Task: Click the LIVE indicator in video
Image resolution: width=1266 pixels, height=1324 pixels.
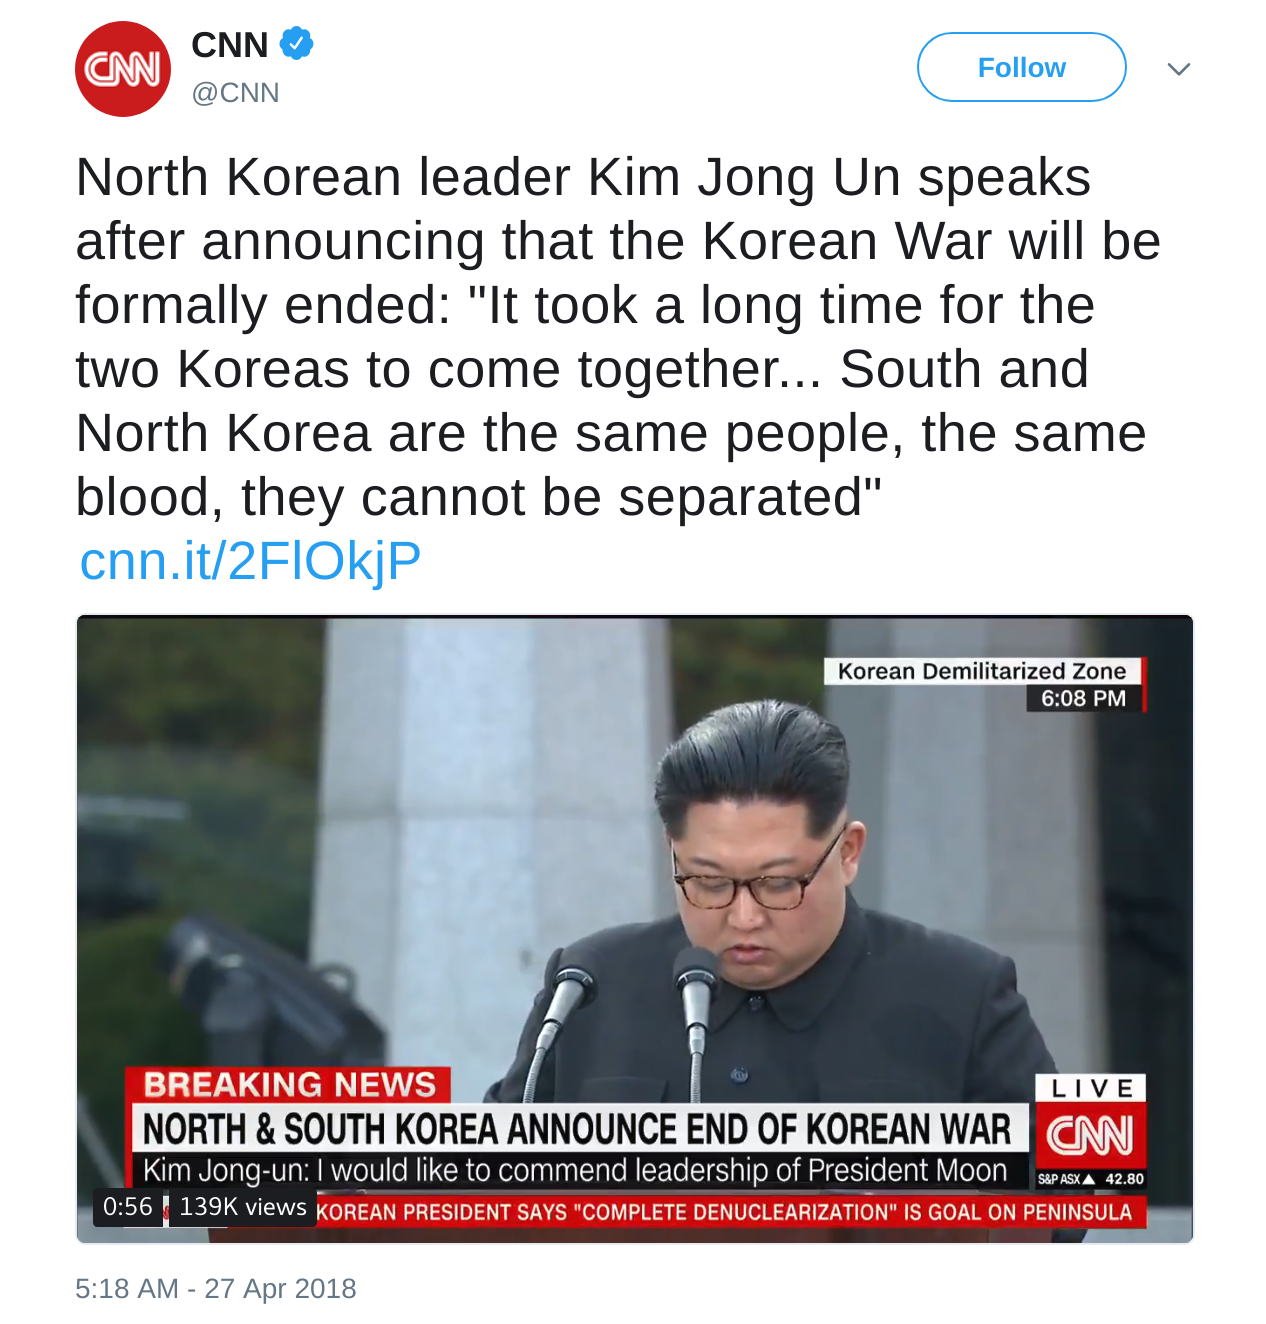Action: [1091, 1088]
